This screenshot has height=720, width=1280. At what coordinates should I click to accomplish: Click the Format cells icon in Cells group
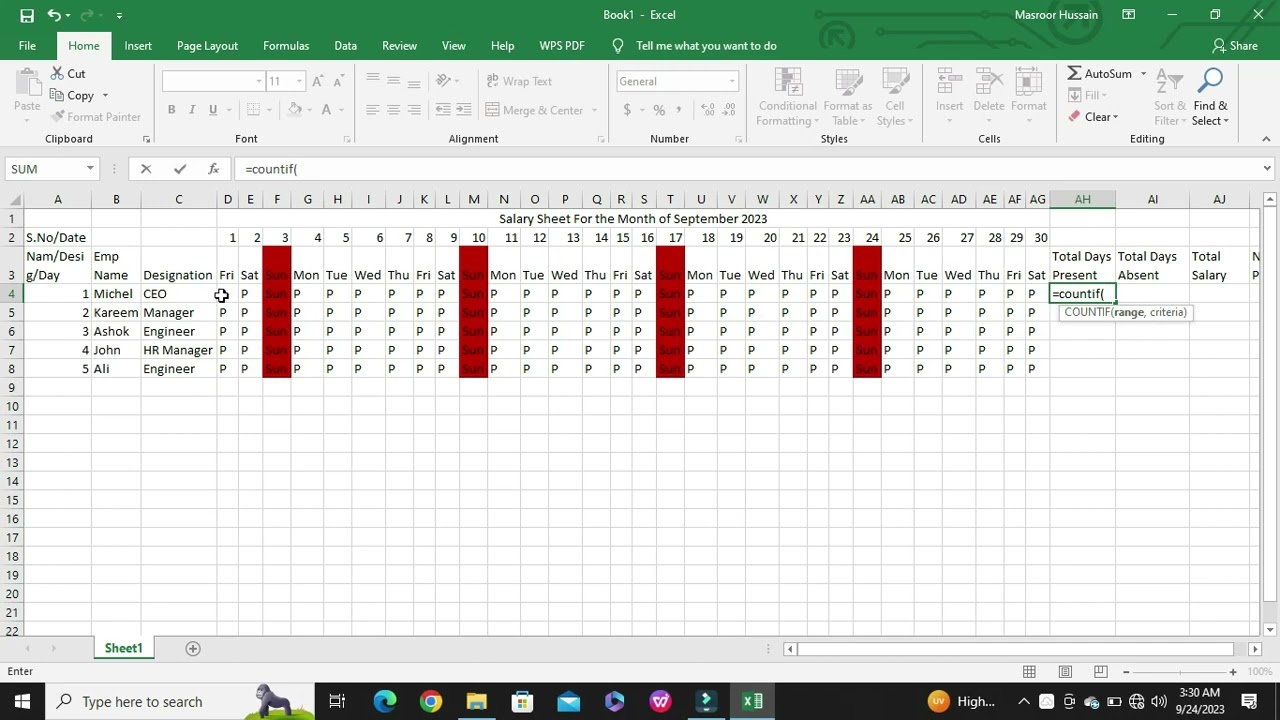pyautogui.click(x=1028, y=82)
